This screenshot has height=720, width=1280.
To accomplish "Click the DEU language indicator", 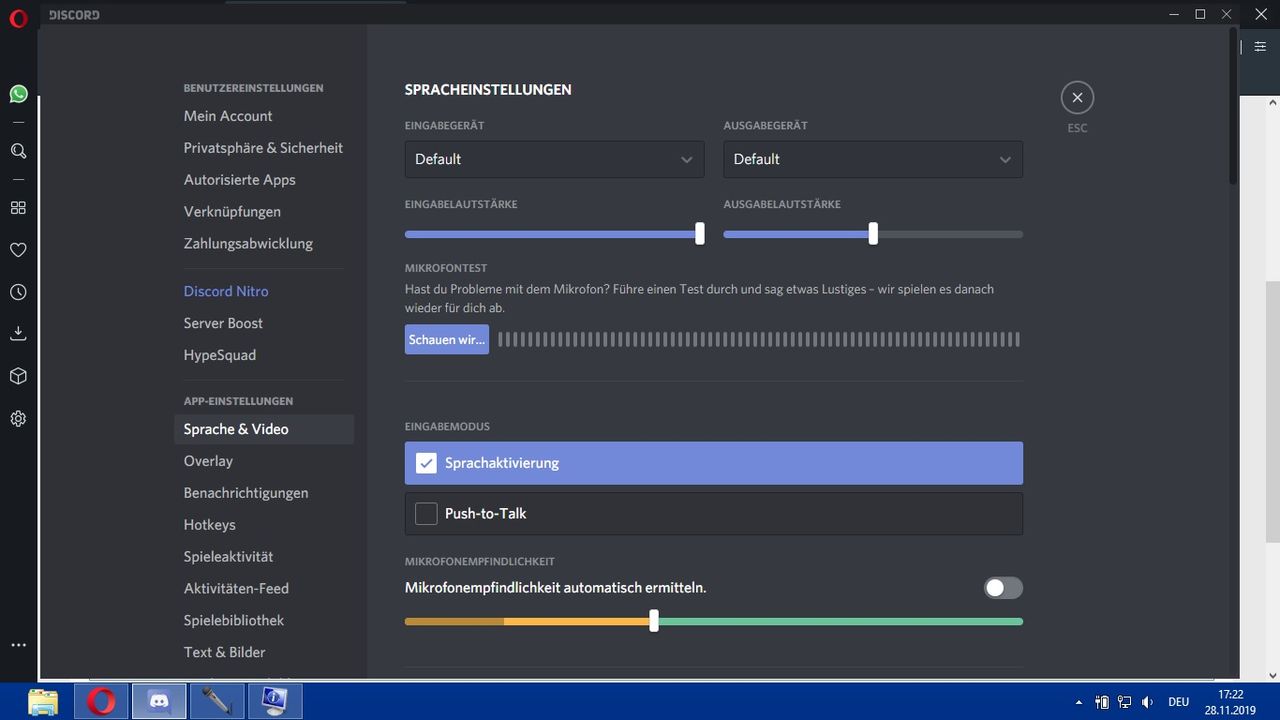I will [x=1178, y=702].
